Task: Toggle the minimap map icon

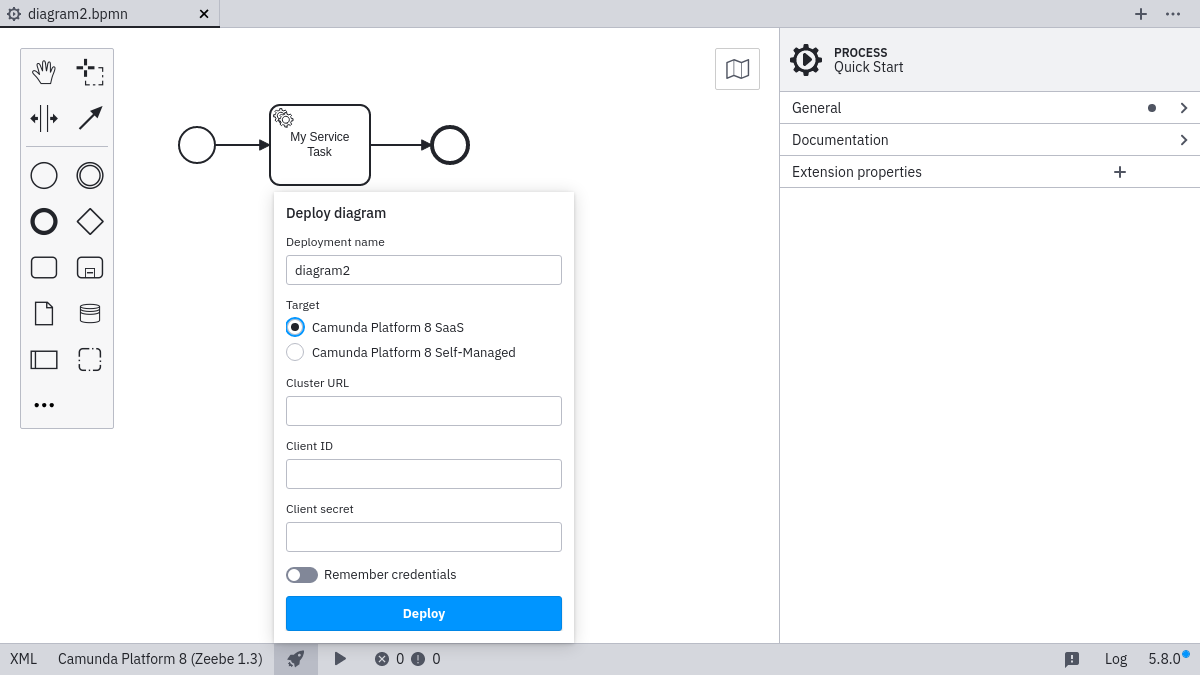Action: pyautogui.click(x=737, y=69)
